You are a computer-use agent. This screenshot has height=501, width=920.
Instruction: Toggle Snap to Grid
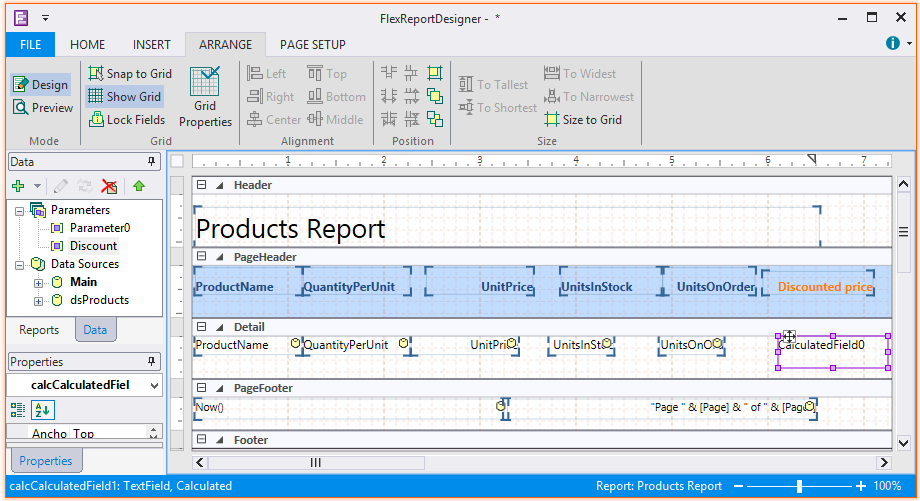[x=129, y=74]
